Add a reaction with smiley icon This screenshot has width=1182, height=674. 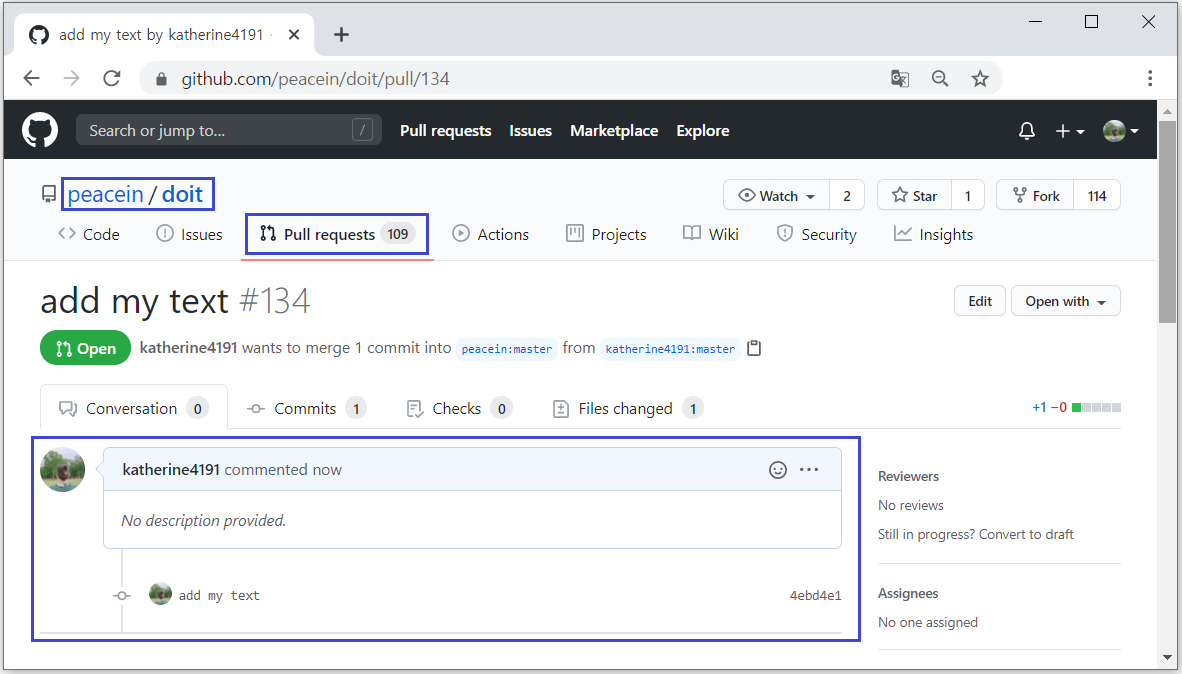(778, 470)
